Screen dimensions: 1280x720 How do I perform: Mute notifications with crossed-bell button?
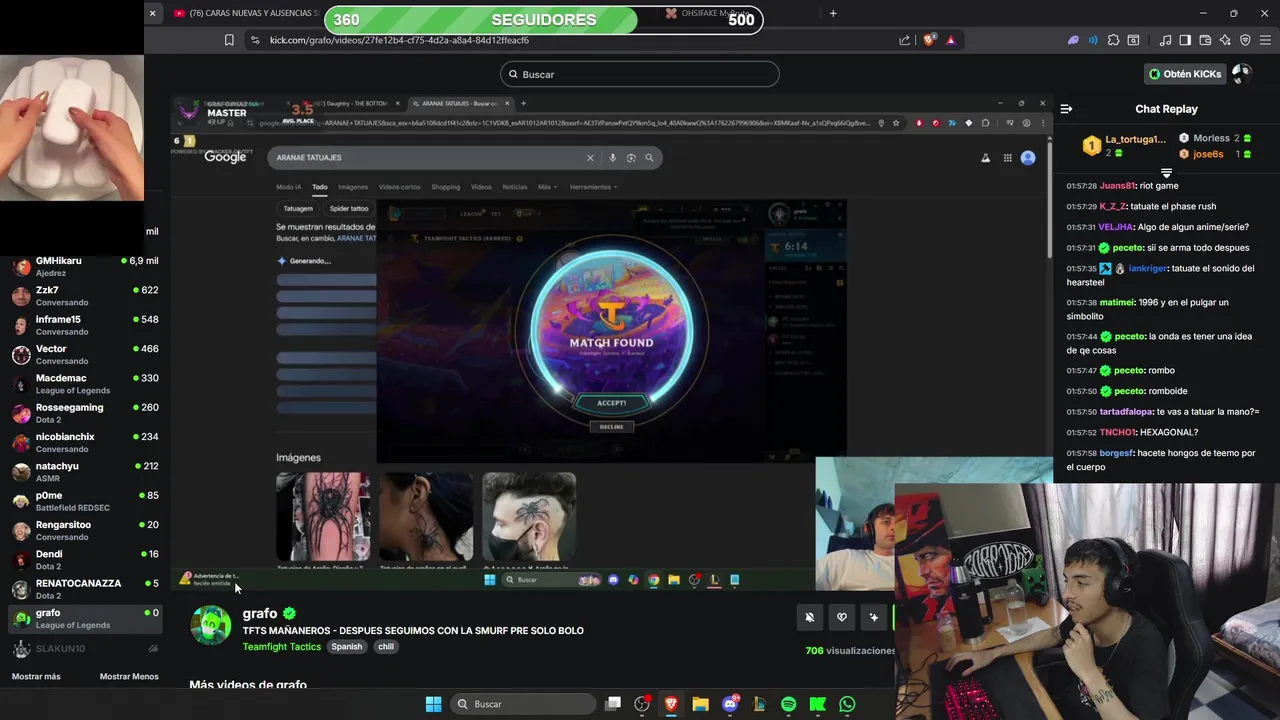pyautogui.click(x=810, y=617)
